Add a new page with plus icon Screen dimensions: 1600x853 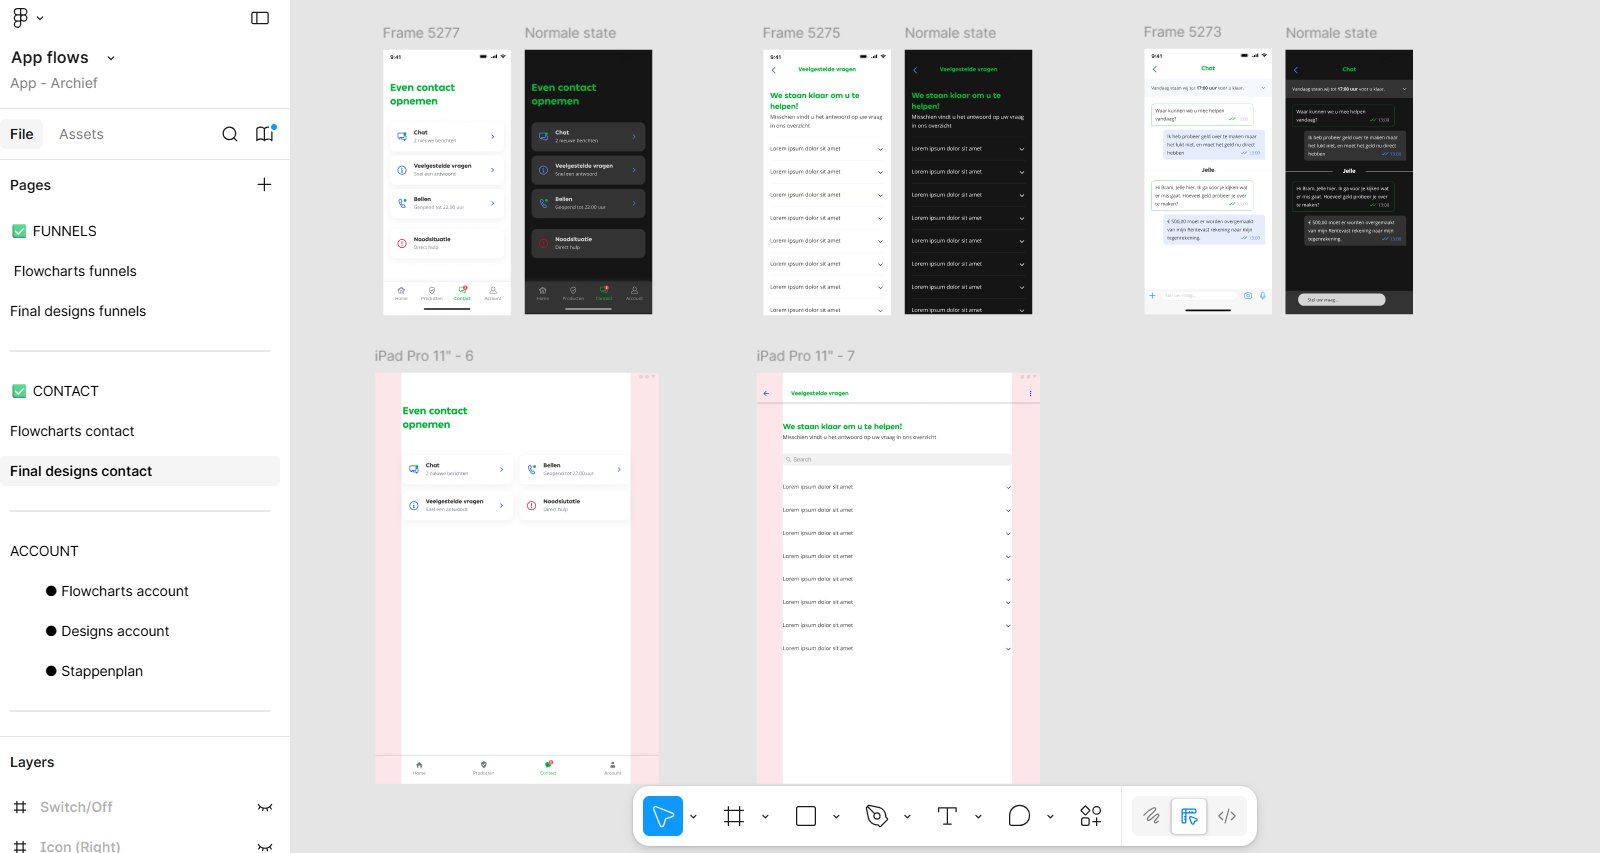pyautogui.click(x=264, y=184)
